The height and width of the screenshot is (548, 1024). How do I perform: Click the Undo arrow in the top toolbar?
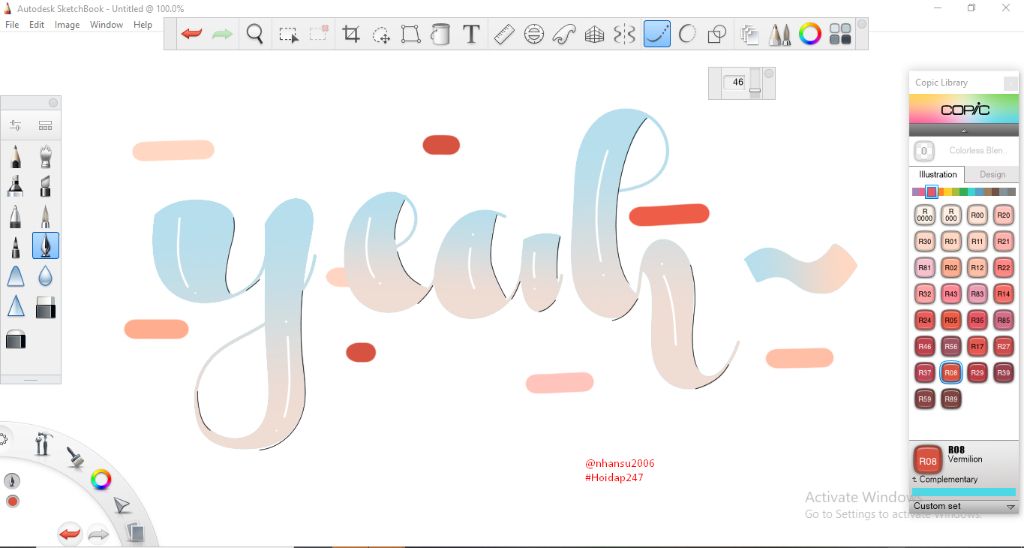191,33
